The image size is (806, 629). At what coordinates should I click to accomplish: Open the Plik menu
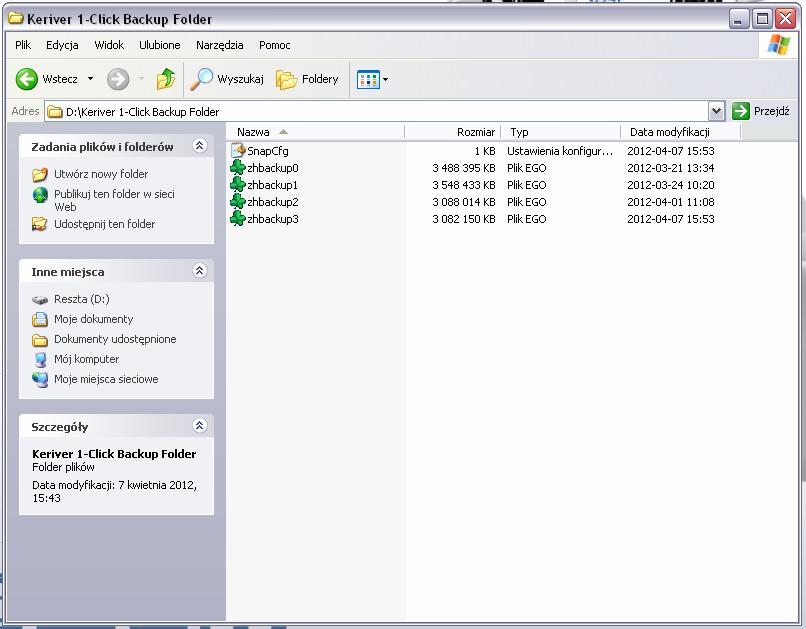23,45
